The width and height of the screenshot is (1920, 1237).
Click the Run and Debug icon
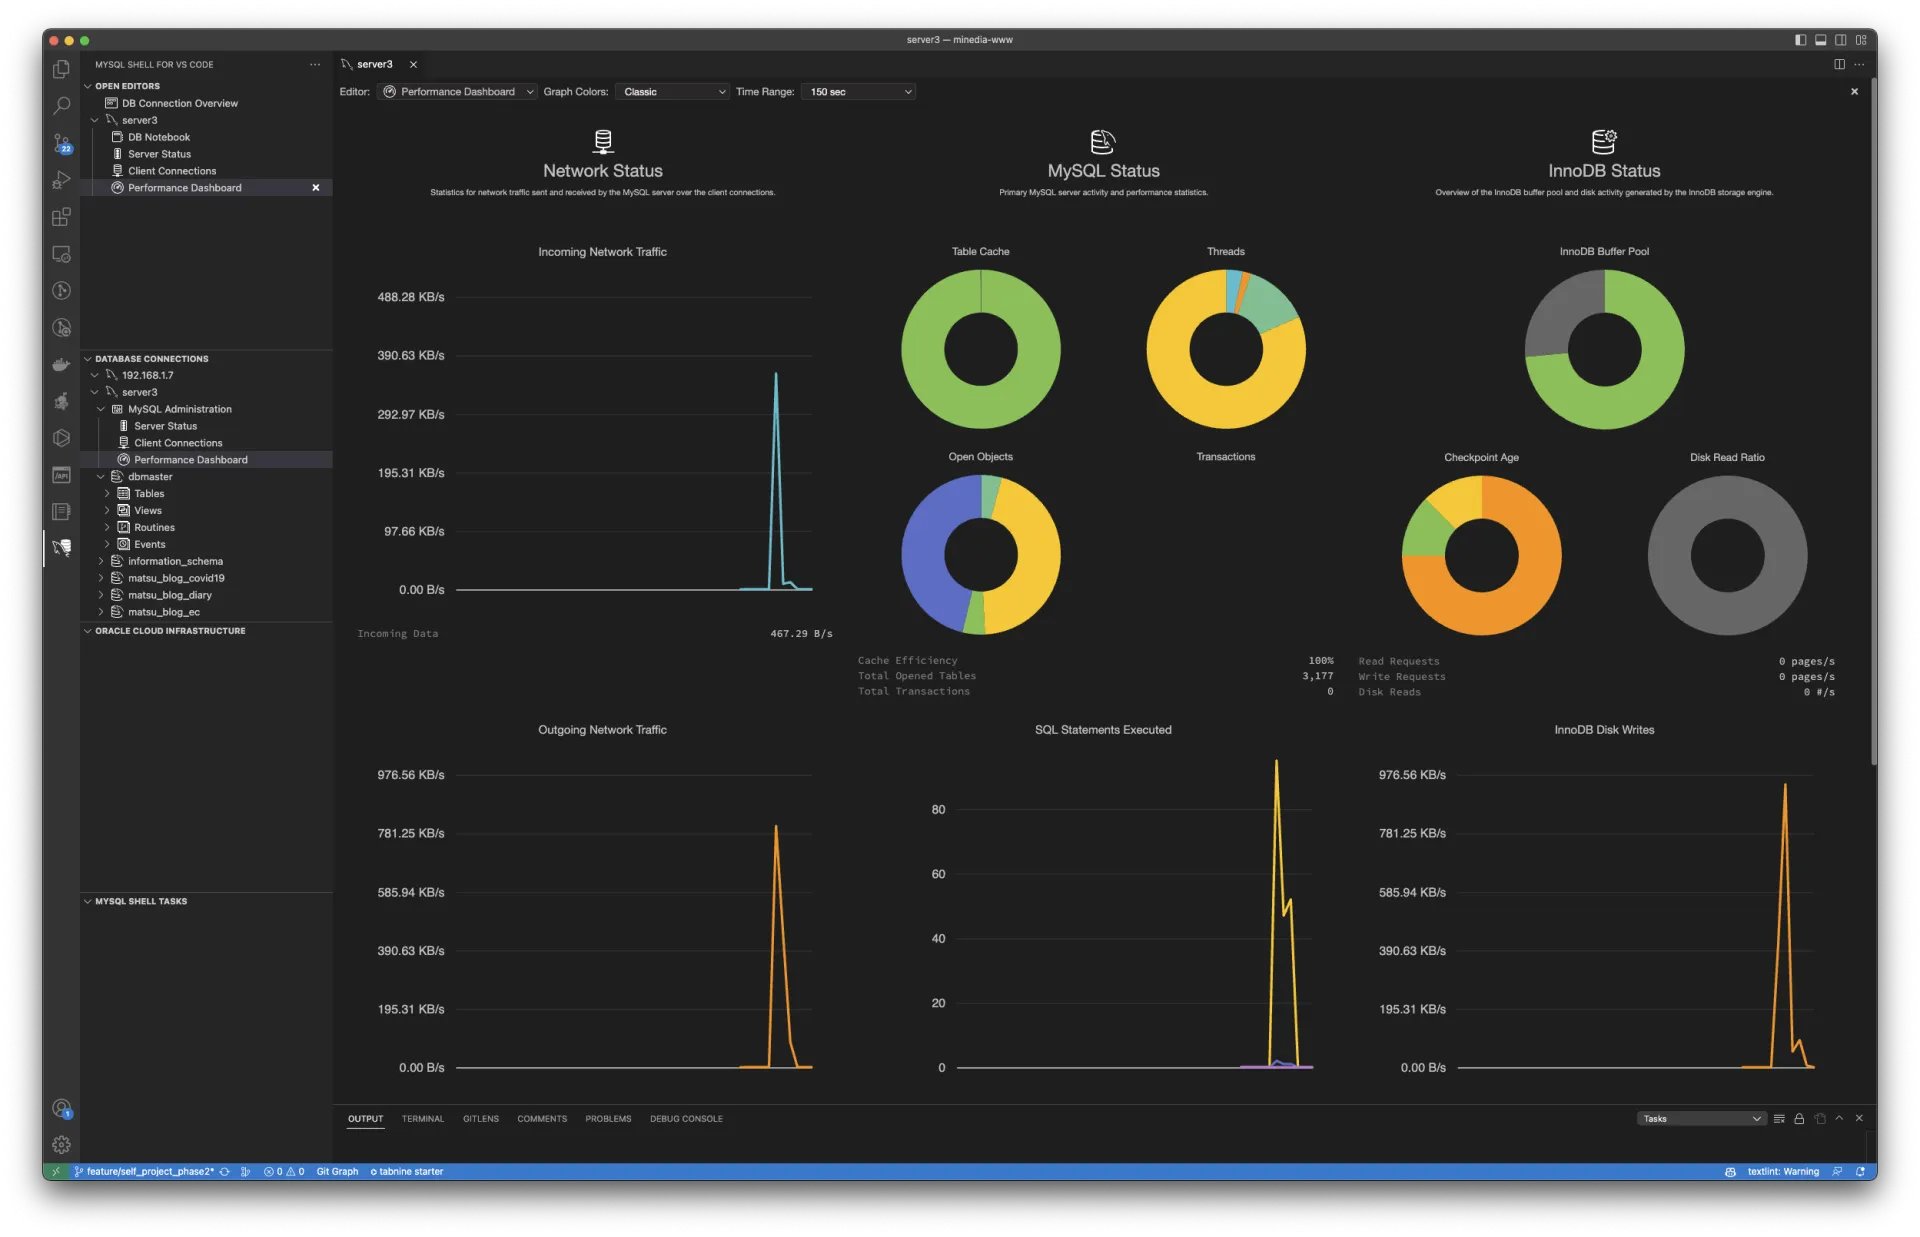pyautogui.click(x=61, y=180)
